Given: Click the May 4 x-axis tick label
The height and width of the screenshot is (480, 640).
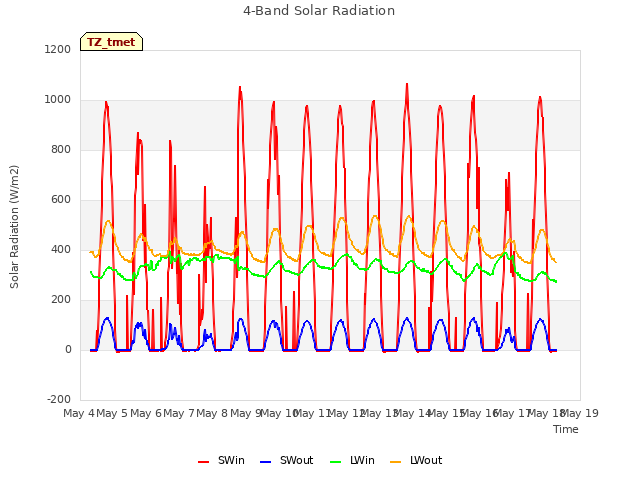Looking at the screenshot, I should point(79,413).
